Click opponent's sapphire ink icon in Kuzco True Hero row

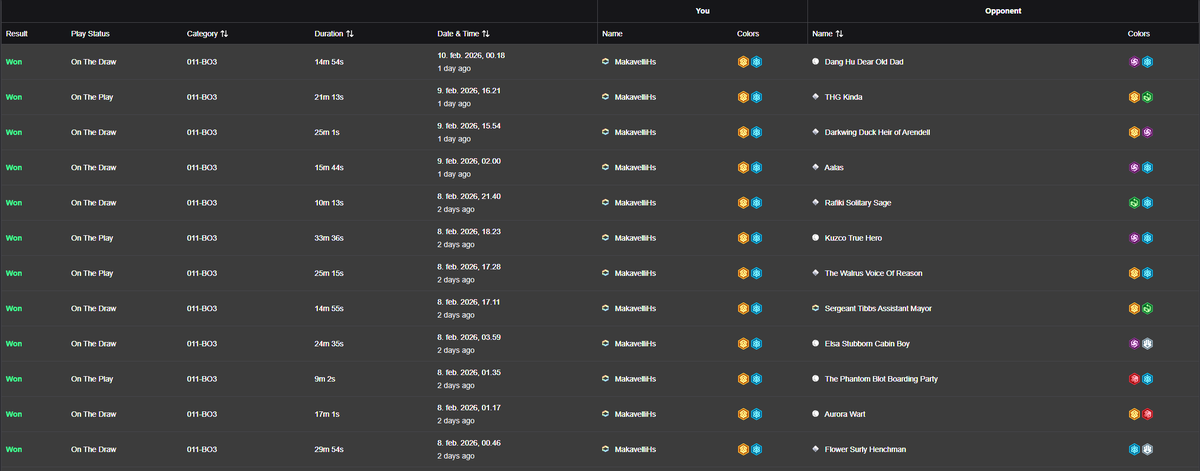point(1148,238)
